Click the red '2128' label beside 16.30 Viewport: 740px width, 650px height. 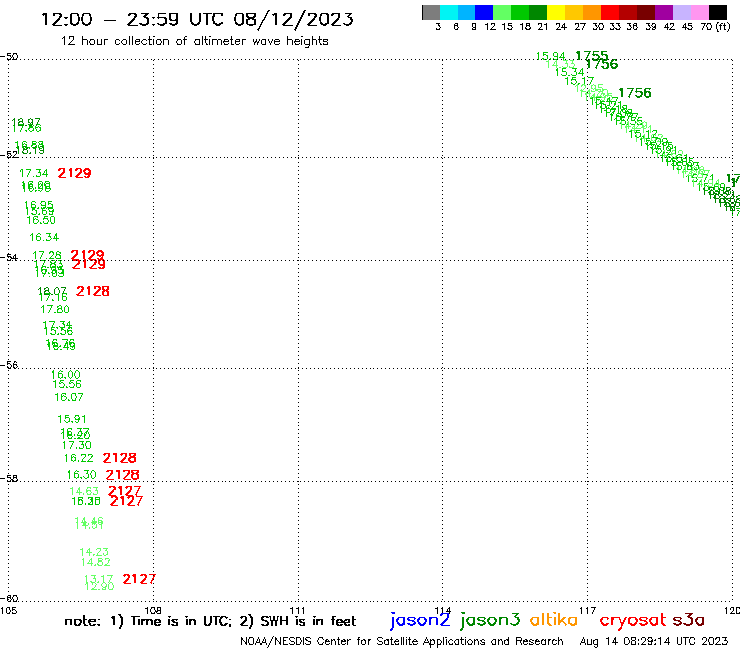pos(122,474)
